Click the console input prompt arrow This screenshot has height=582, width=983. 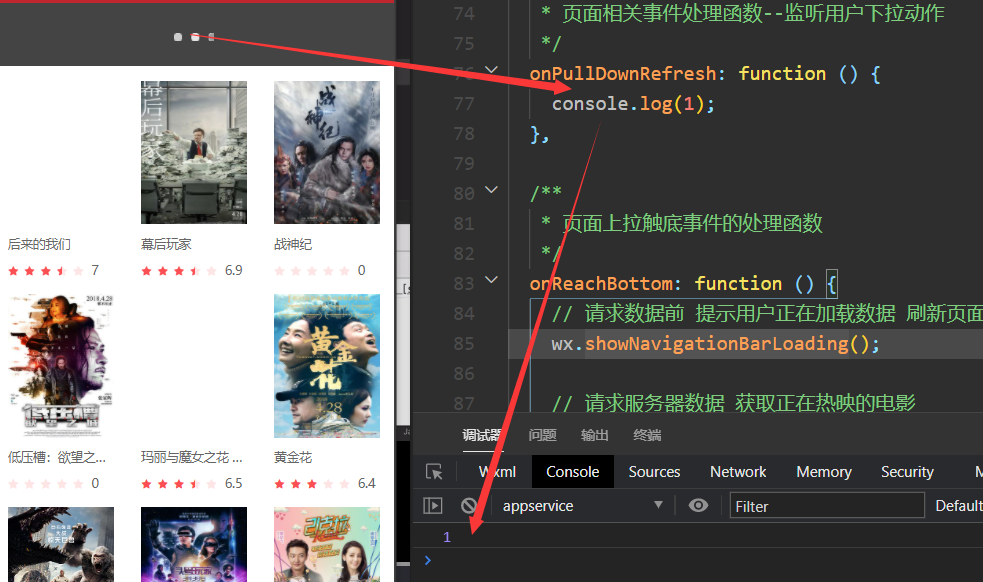[x=428, y=561]
